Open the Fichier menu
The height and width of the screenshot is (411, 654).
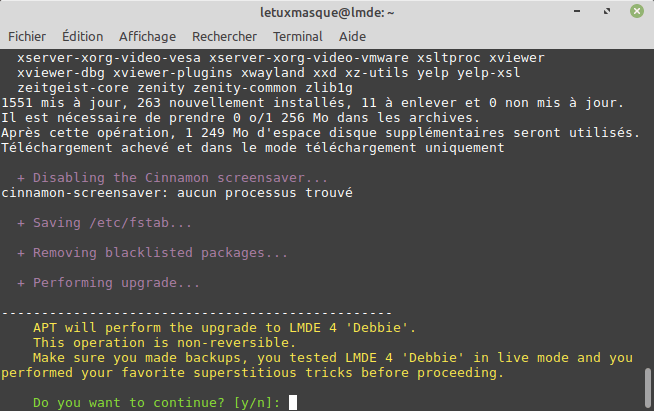(x=27, y=36)
